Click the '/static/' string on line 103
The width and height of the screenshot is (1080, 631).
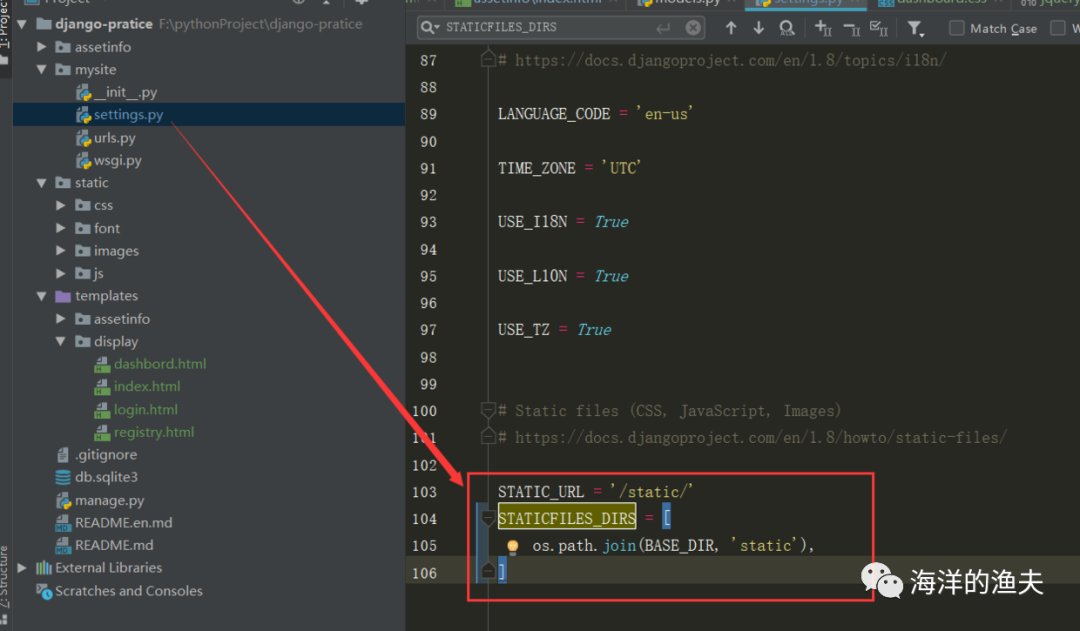point(651,492)
